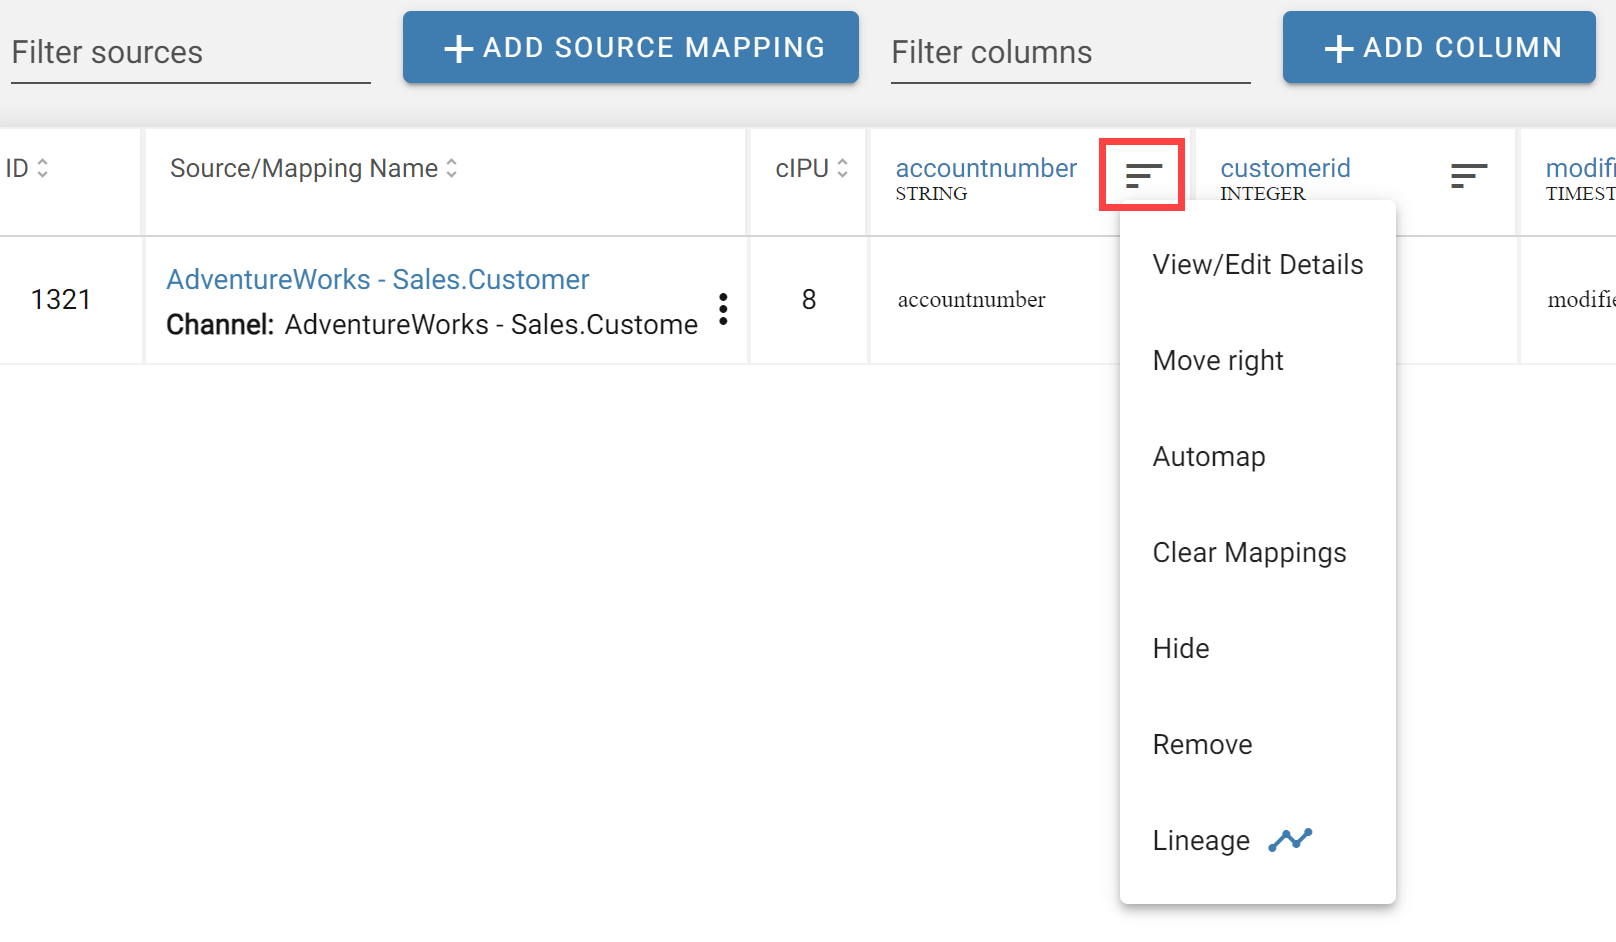The image size is (1616, 942).
Task: Click the Filter sources input field
Action: click(190, 52)
